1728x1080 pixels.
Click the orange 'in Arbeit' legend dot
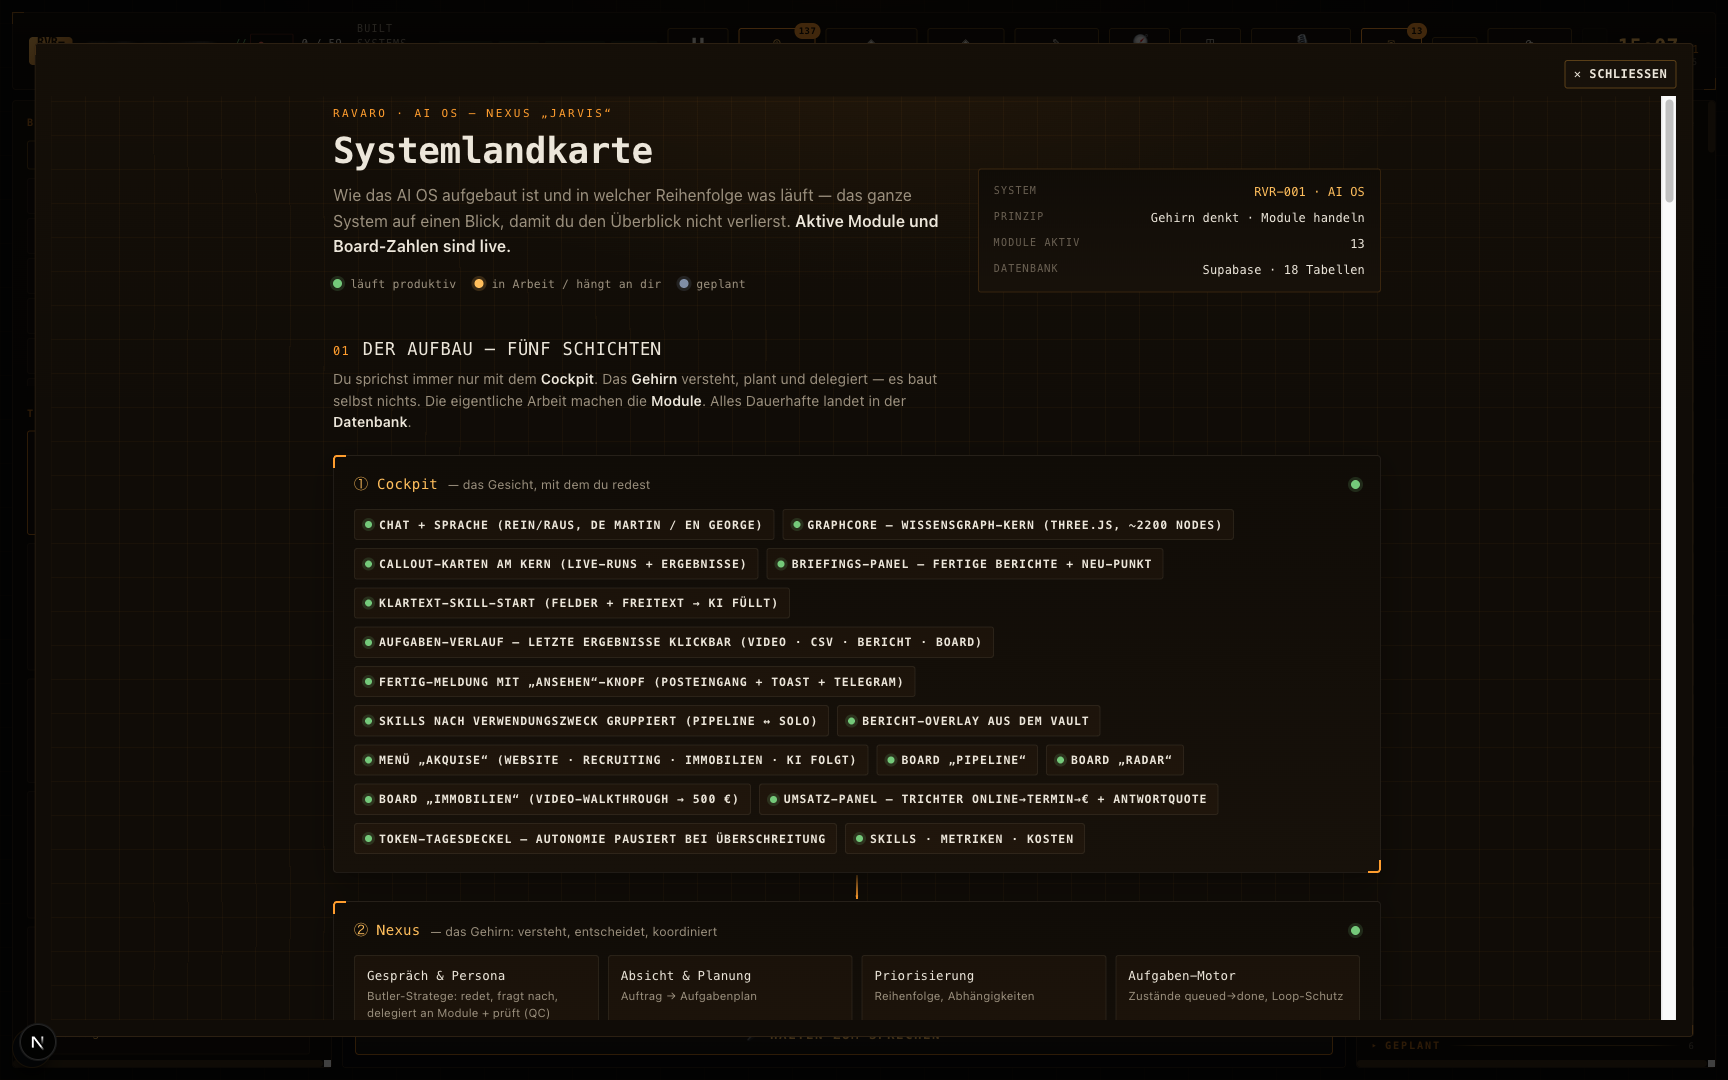[479, 284]
